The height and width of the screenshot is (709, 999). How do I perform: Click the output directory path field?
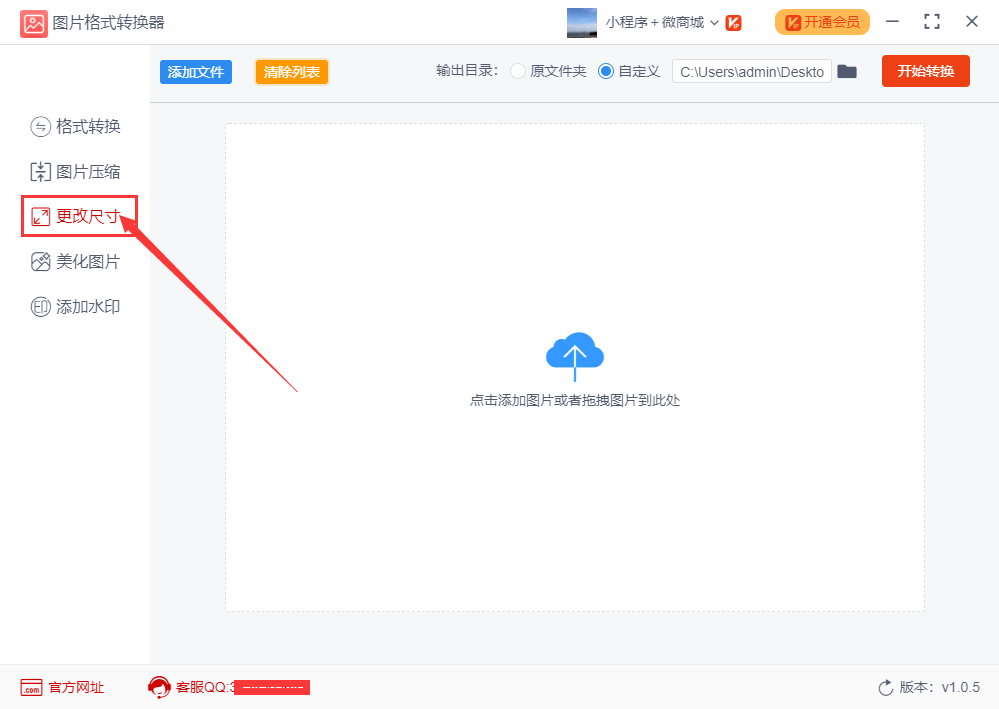click(x=752, y=71)
